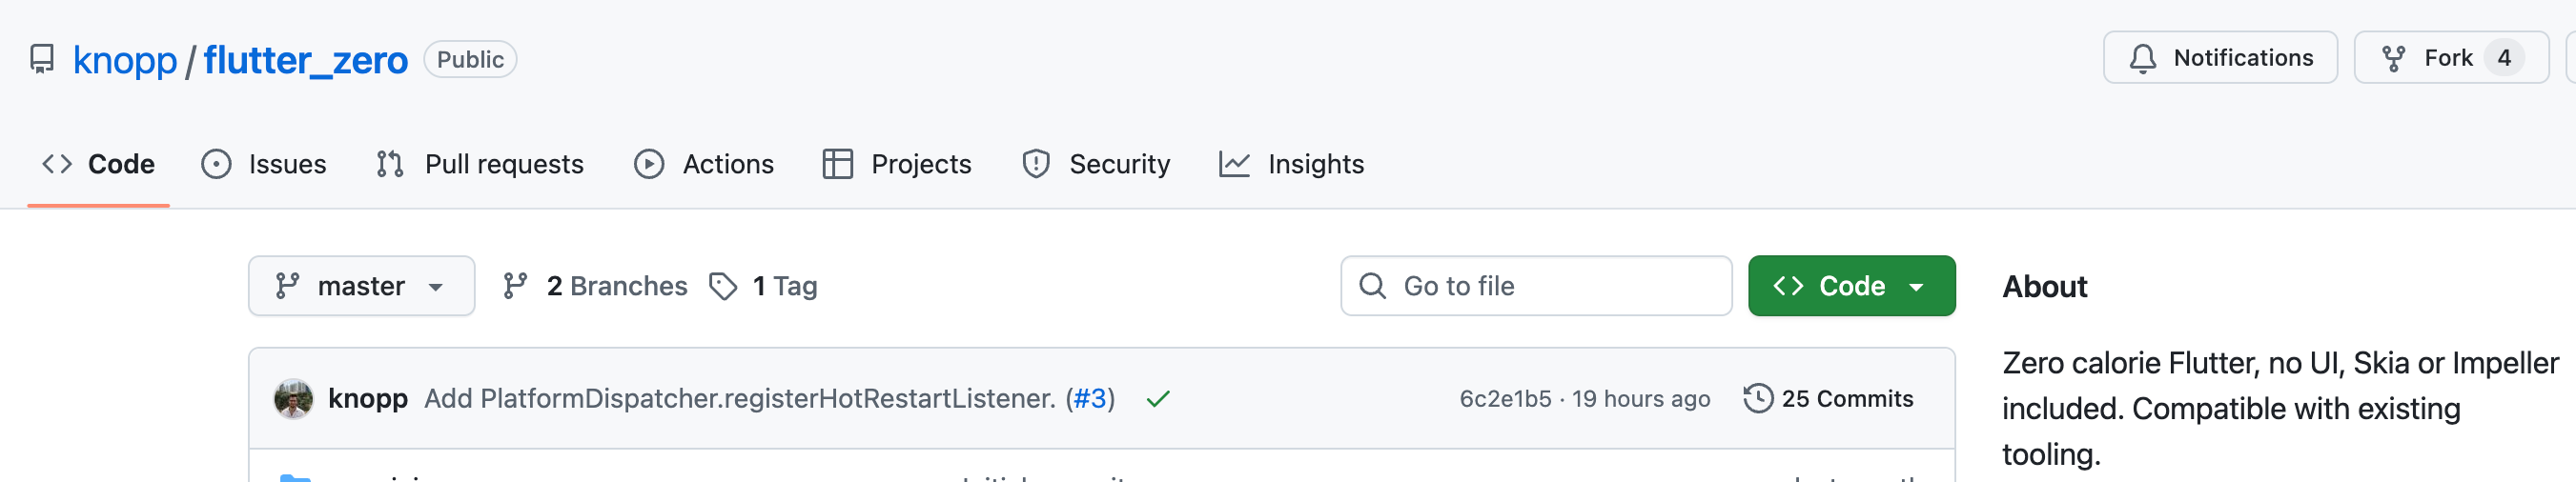The width and height of the screenshot is (2576, 482).
Task: Click the branches icon
Action: pyautogui.click(x=515, y=287)
